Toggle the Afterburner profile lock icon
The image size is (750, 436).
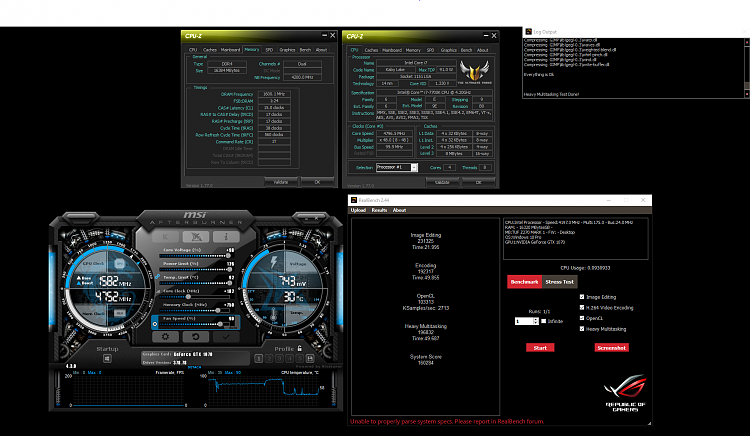pyautogui.click(x=299, y=348)
